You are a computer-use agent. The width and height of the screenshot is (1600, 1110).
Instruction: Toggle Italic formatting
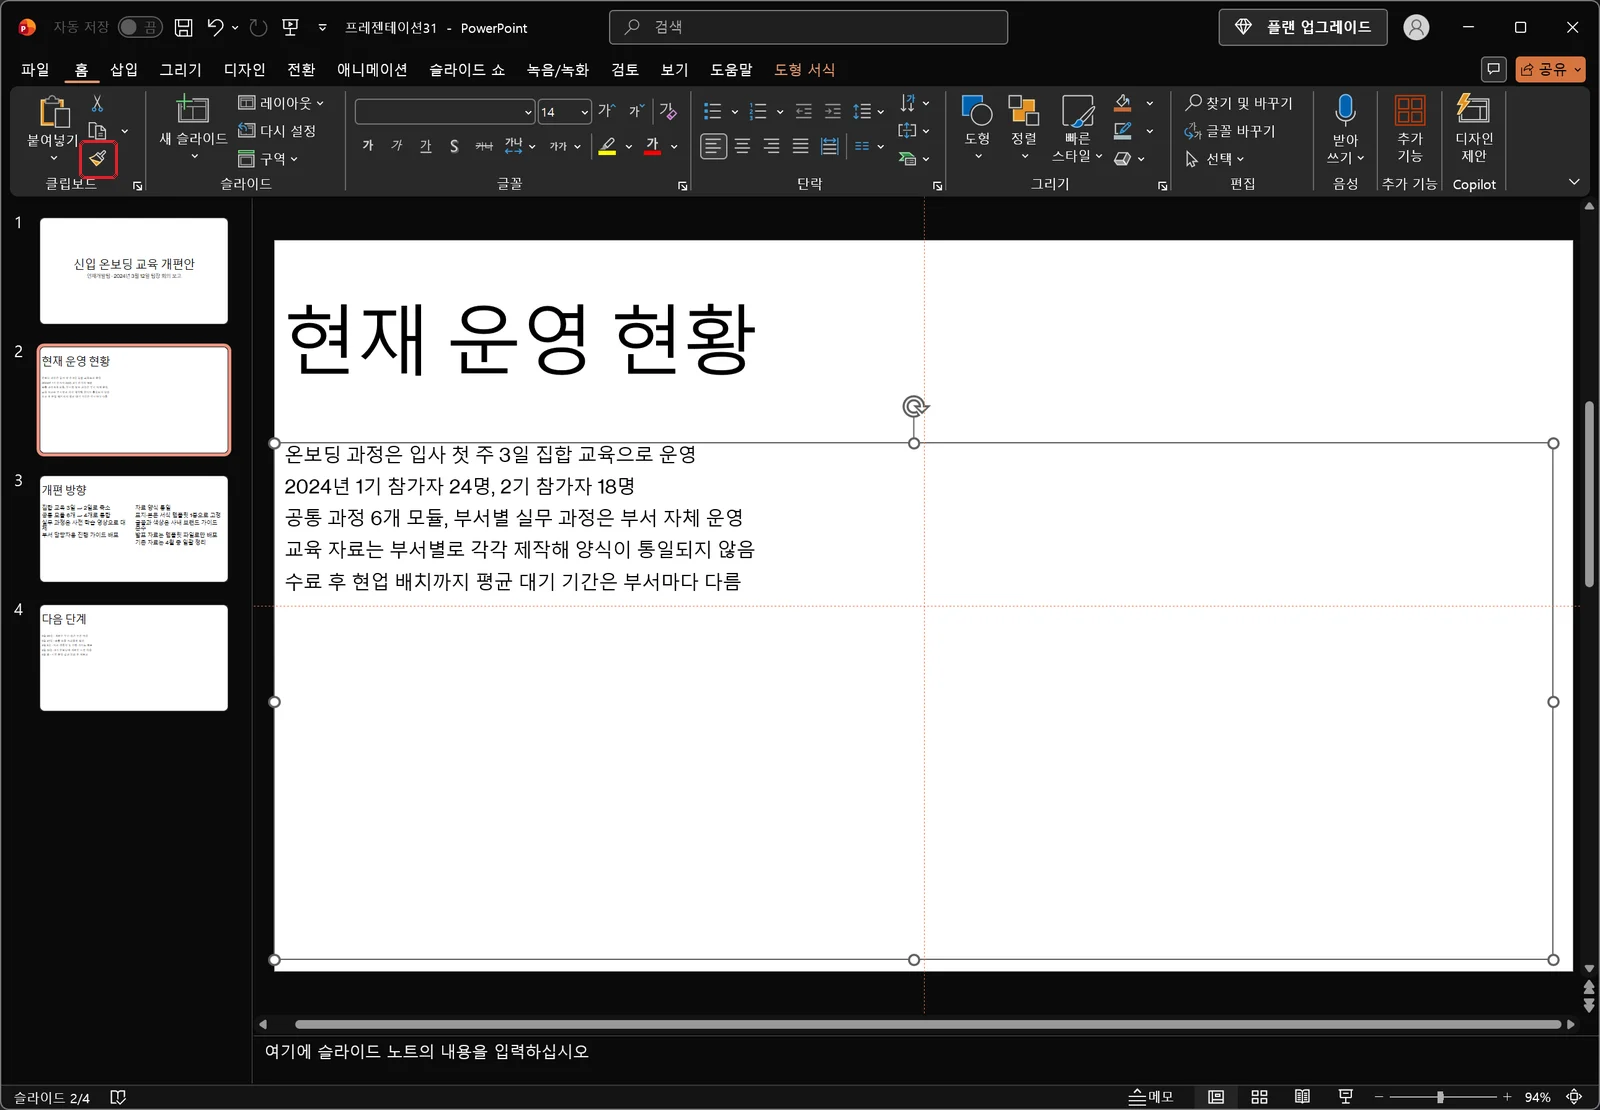[x=397, y=146]
